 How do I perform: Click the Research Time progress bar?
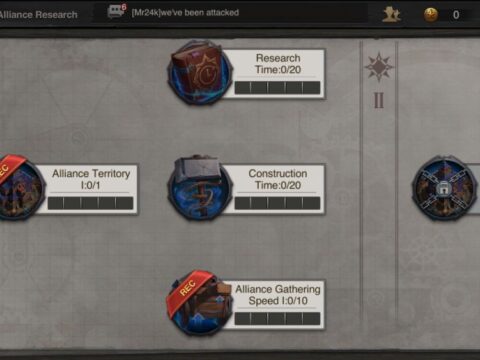277,88
